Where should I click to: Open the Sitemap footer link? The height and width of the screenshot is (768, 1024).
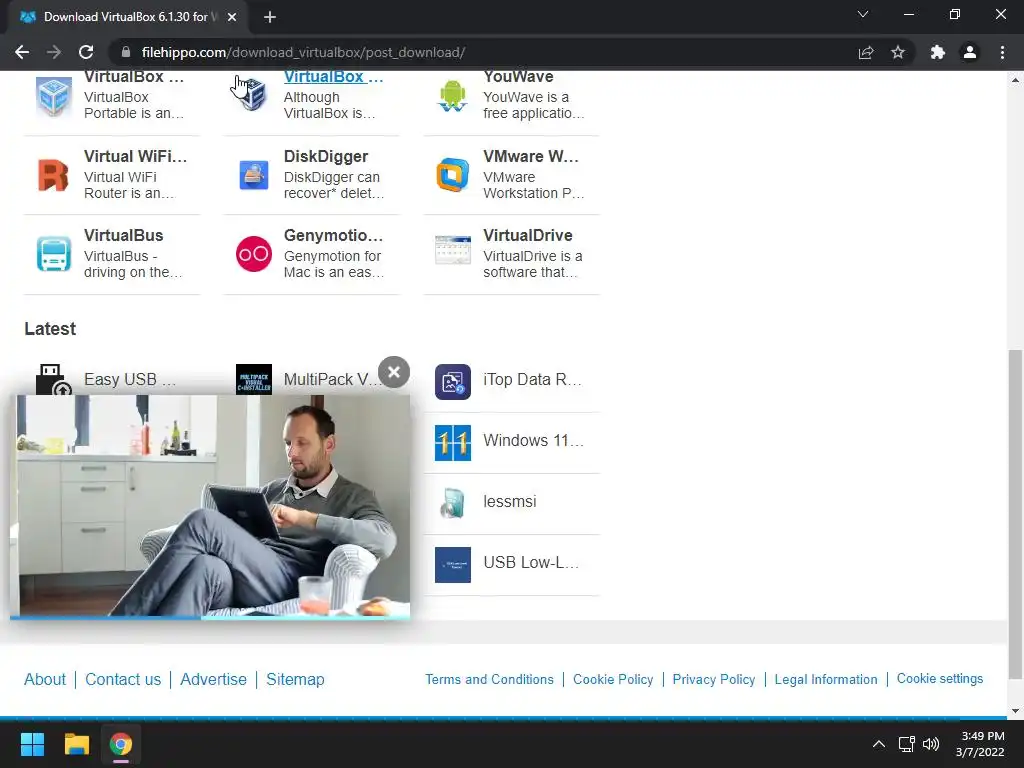(295, 679)
